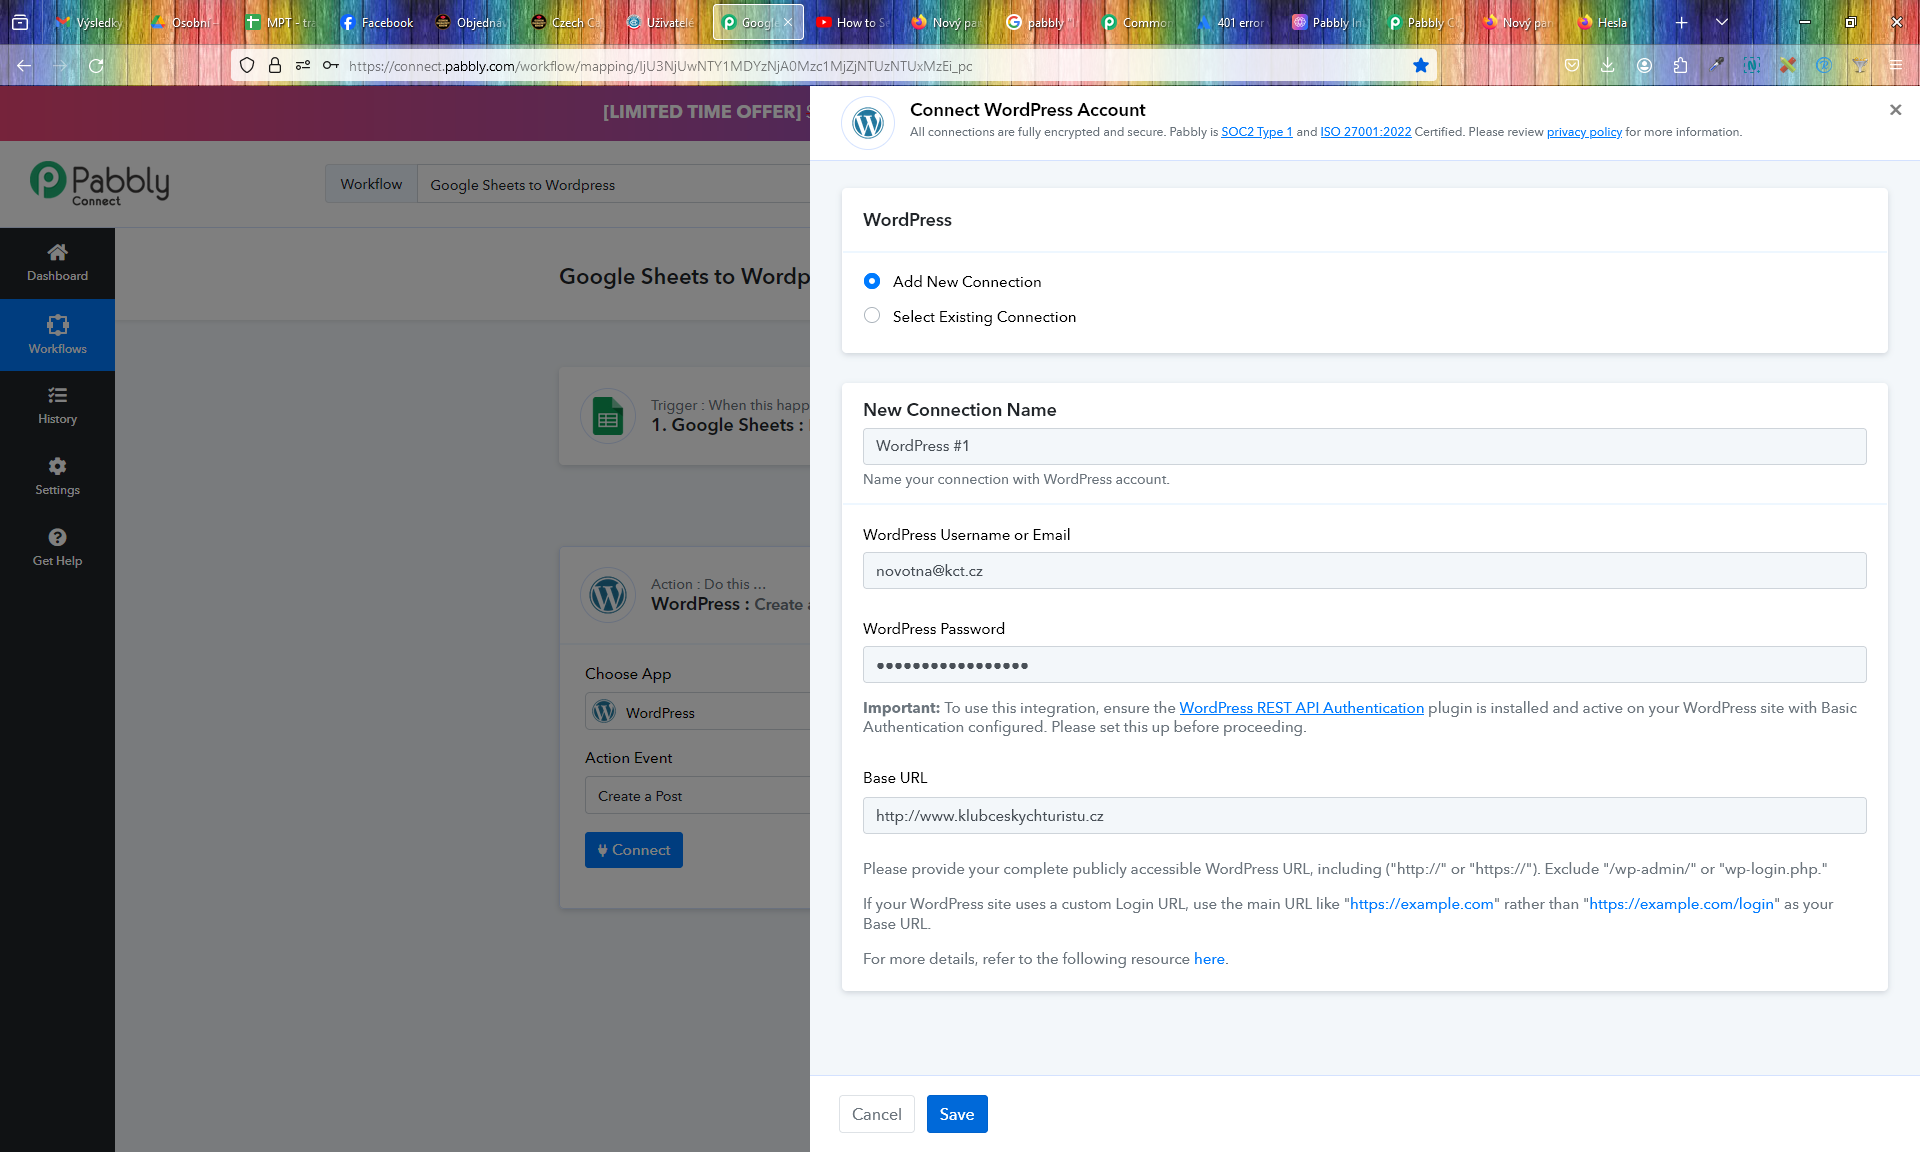Click the blue Connect button
The width and height of the screenshot is (1920, 1152).
point(634,850)
